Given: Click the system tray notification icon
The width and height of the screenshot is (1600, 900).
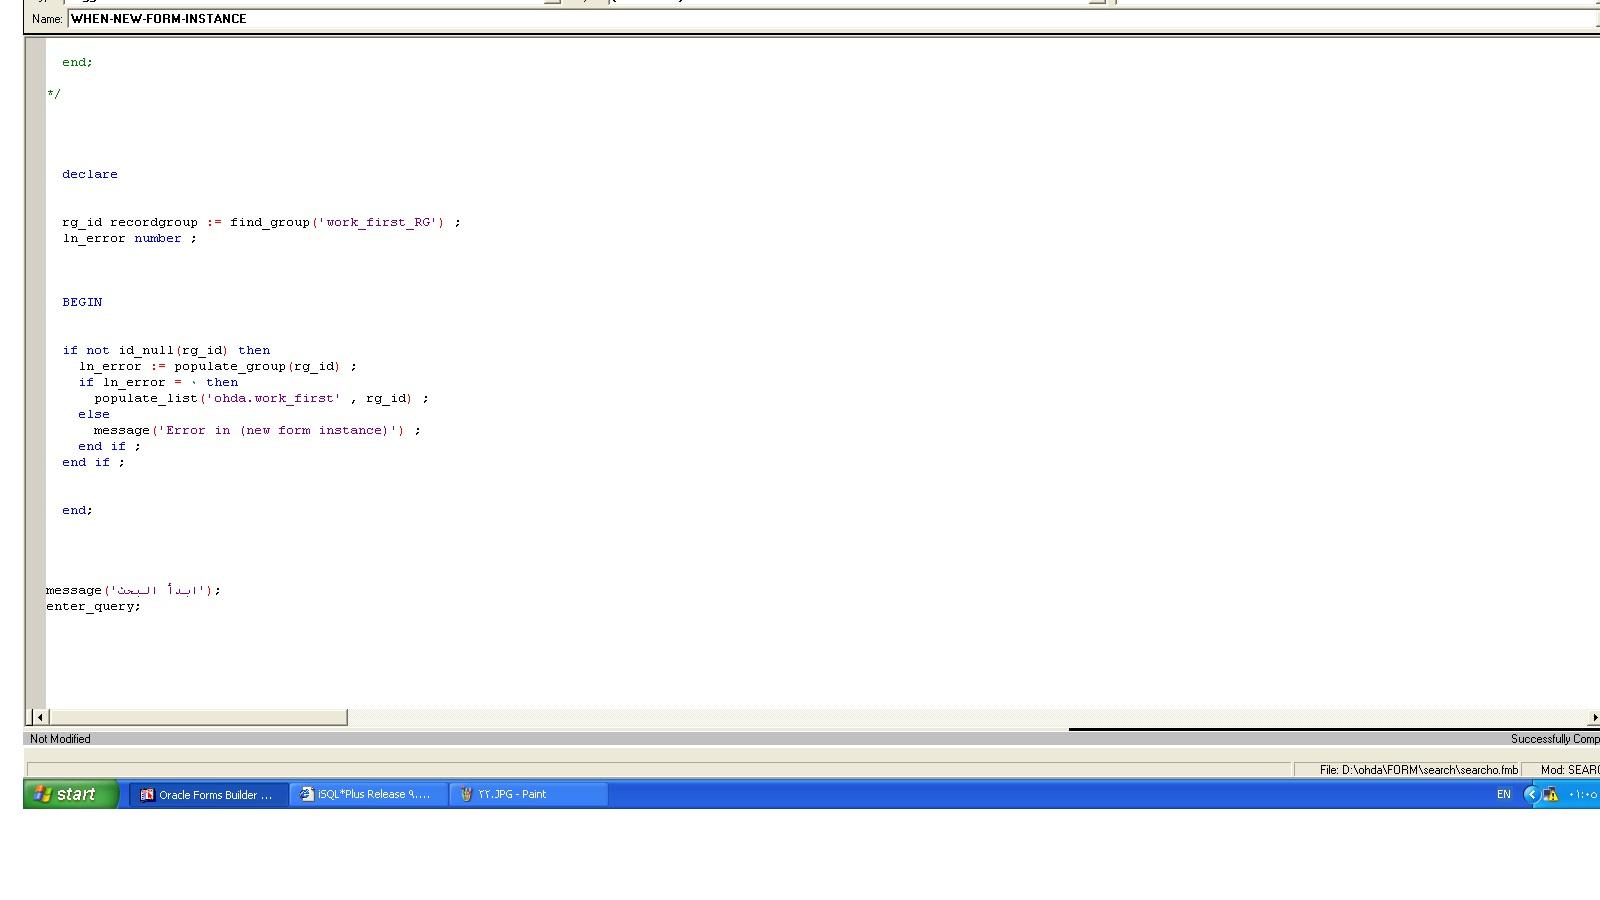Looking at the screenshot, I should (x=1551, y=795).
